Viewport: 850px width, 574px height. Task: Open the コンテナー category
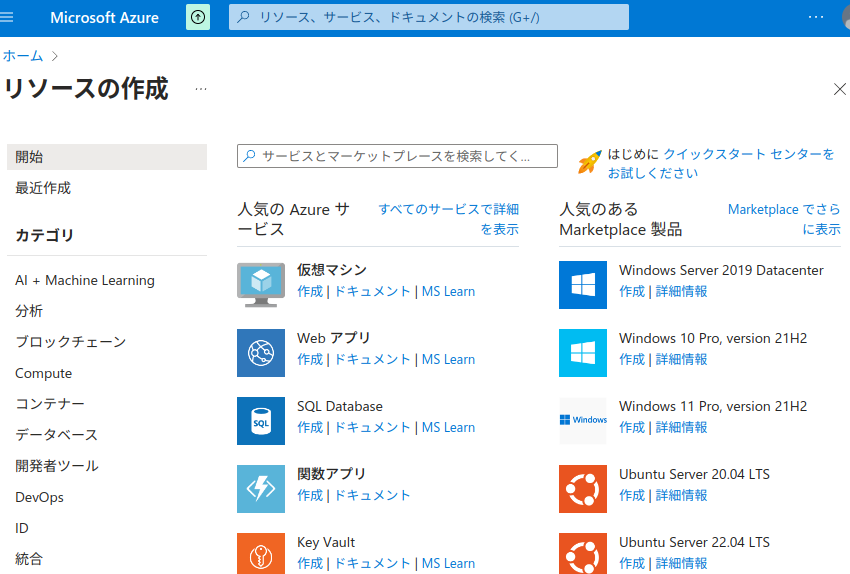pyautogui.click(x=50, y=404)
